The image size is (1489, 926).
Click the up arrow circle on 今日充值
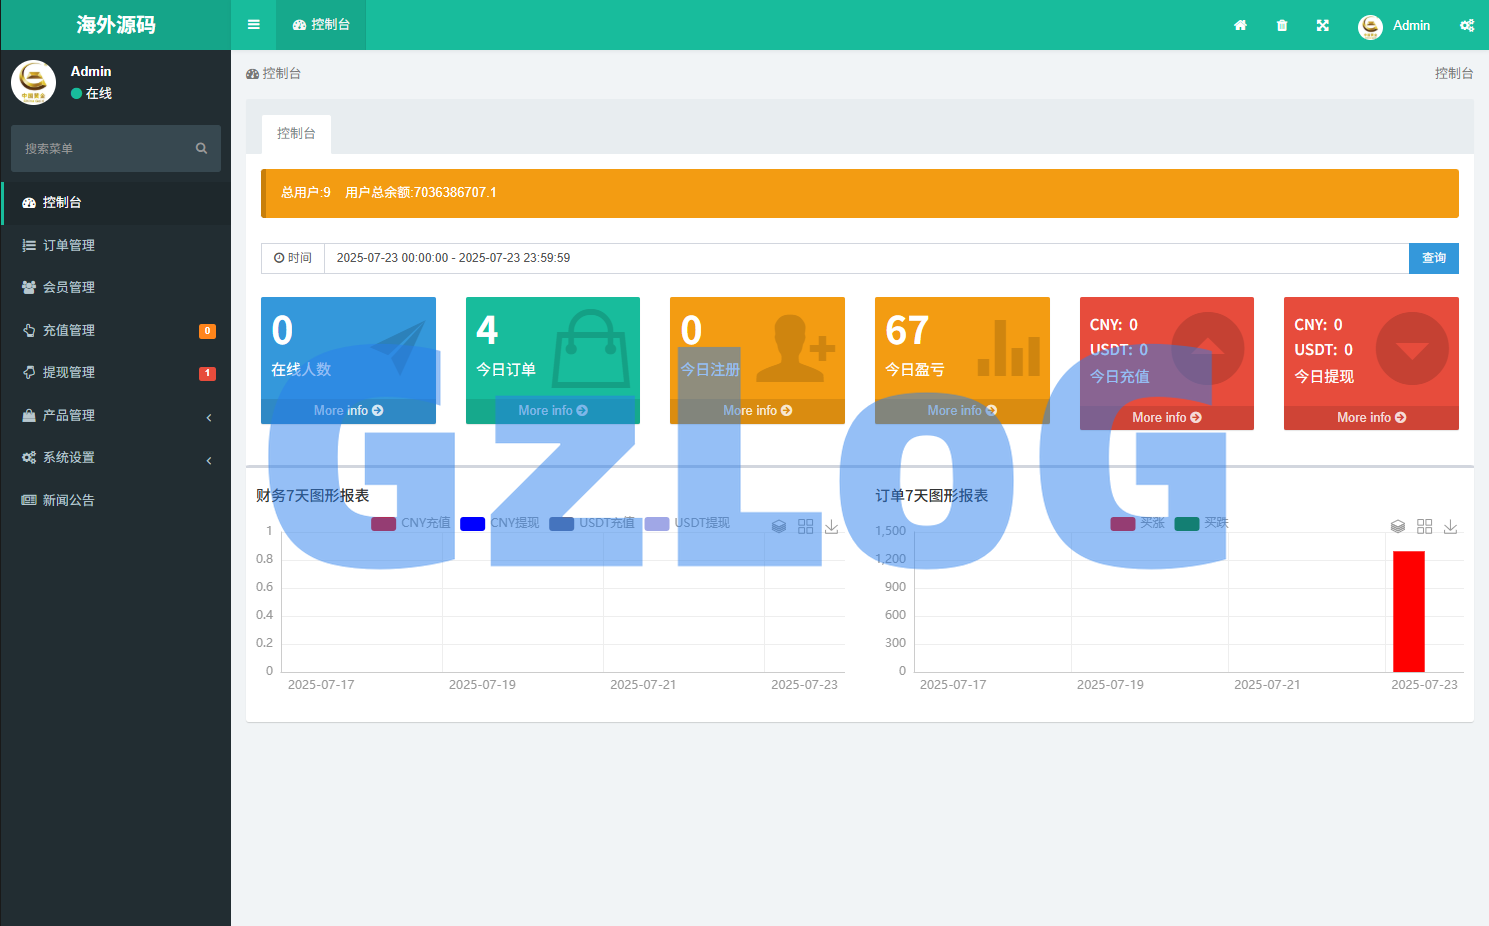coord(1208,349)
